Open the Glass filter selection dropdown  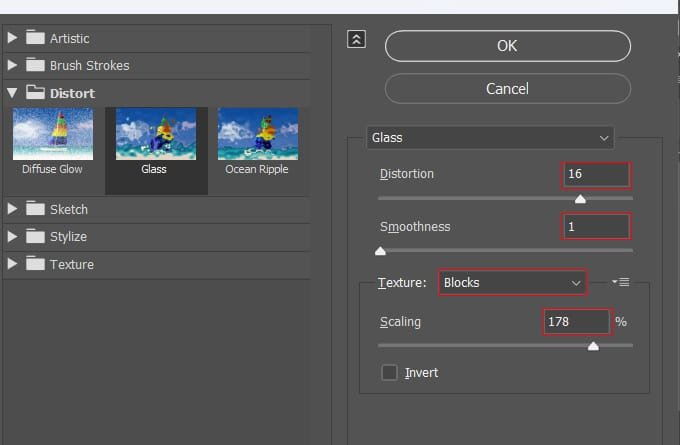coord(490,138)
